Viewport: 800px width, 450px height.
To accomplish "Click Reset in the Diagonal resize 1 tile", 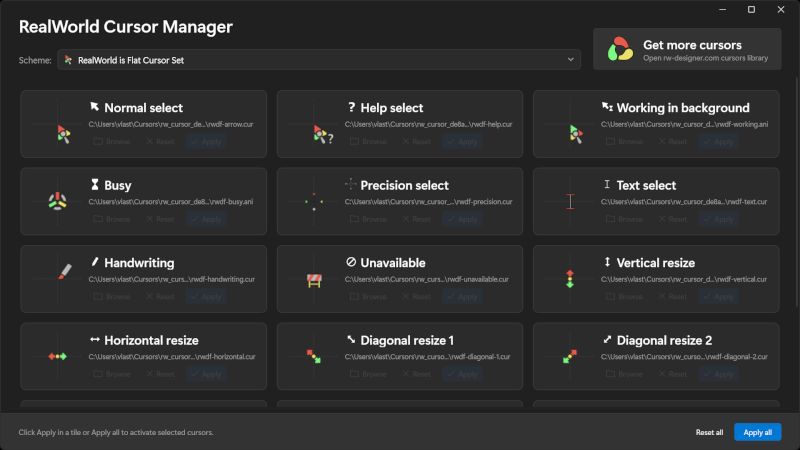I will click(416, 374).
